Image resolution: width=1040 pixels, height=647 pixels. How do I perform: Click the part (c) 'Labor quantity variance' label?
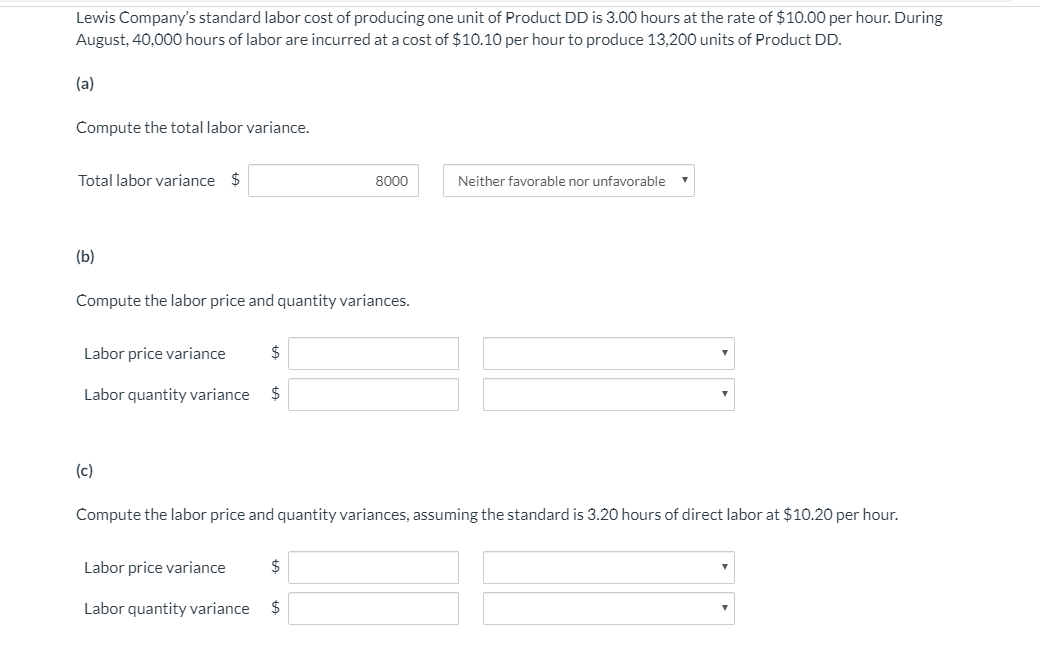click(167, 609)
